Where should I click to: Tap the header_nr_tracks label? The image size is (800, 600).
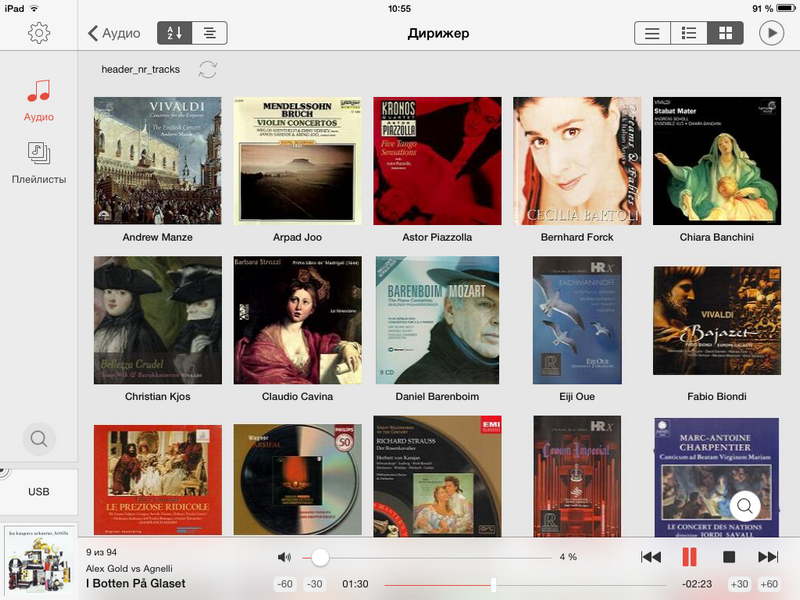140,69
